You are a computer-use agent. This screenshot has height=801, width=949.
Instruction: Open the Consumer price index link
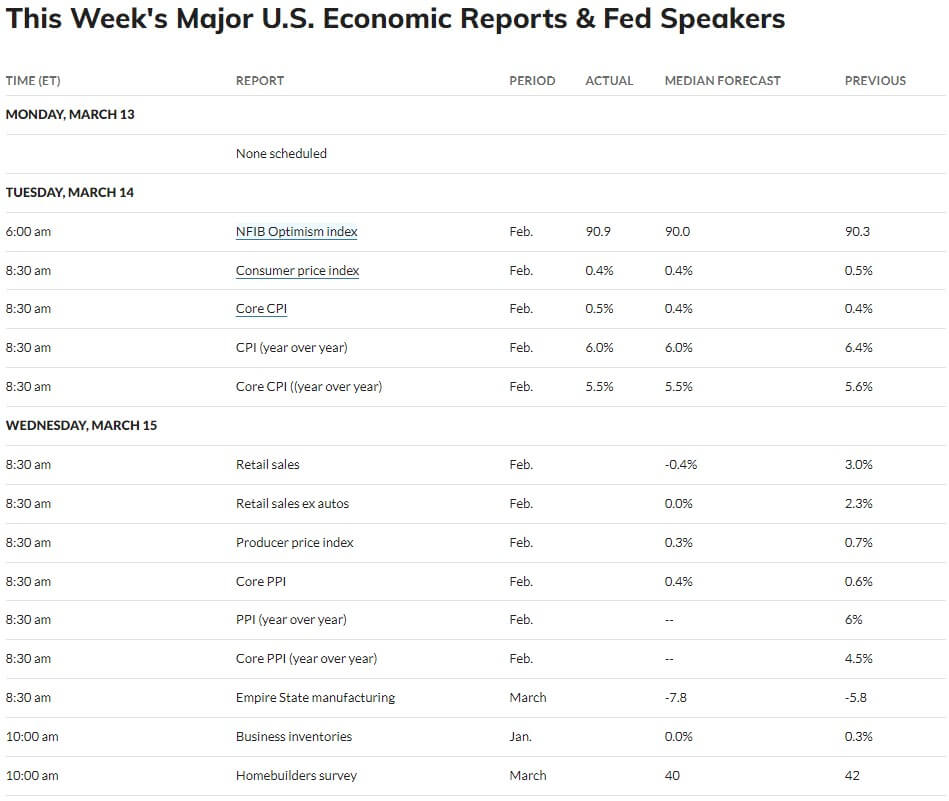pyautogui.click(x=297, y=271)
